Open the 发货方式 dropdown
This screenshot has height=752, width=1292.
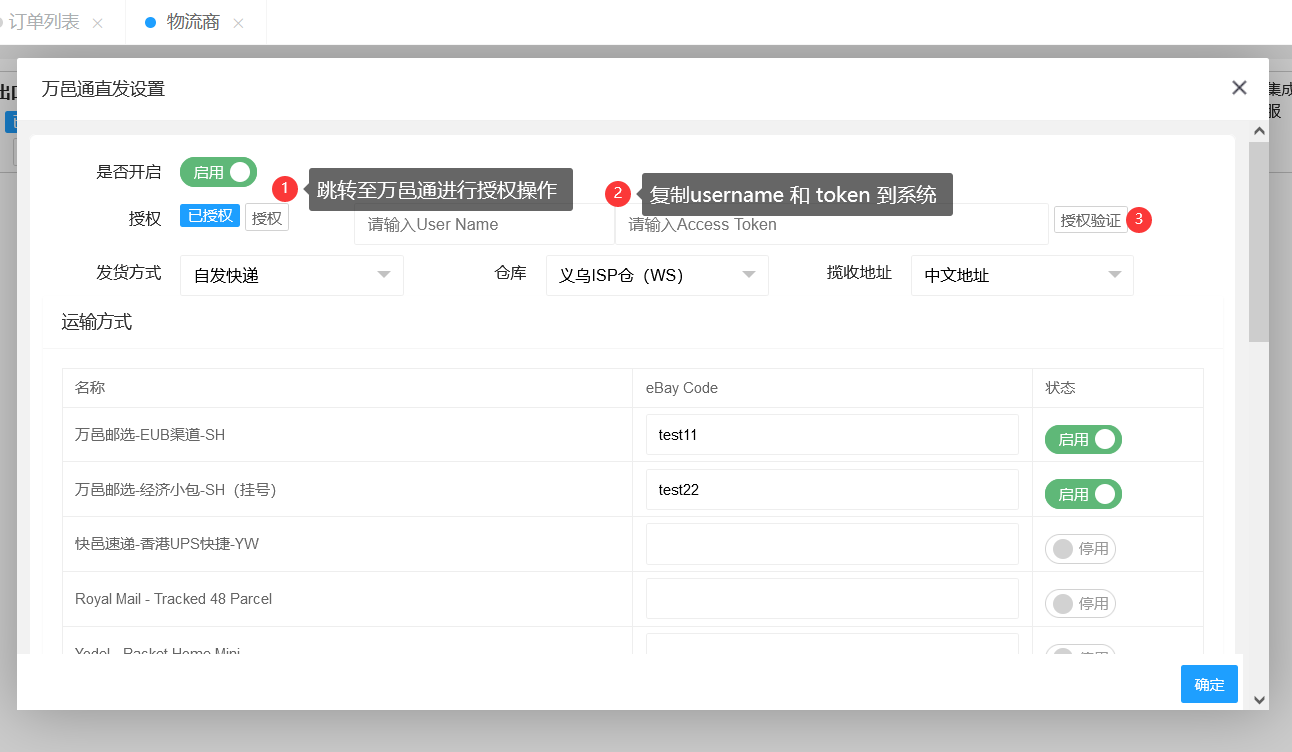pyautogui.click(x=292, y=275)
